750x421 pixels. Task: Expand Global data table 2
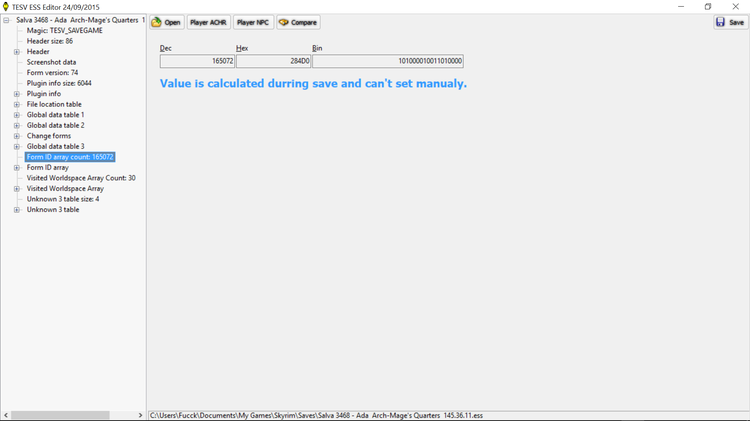click(17, 125)
